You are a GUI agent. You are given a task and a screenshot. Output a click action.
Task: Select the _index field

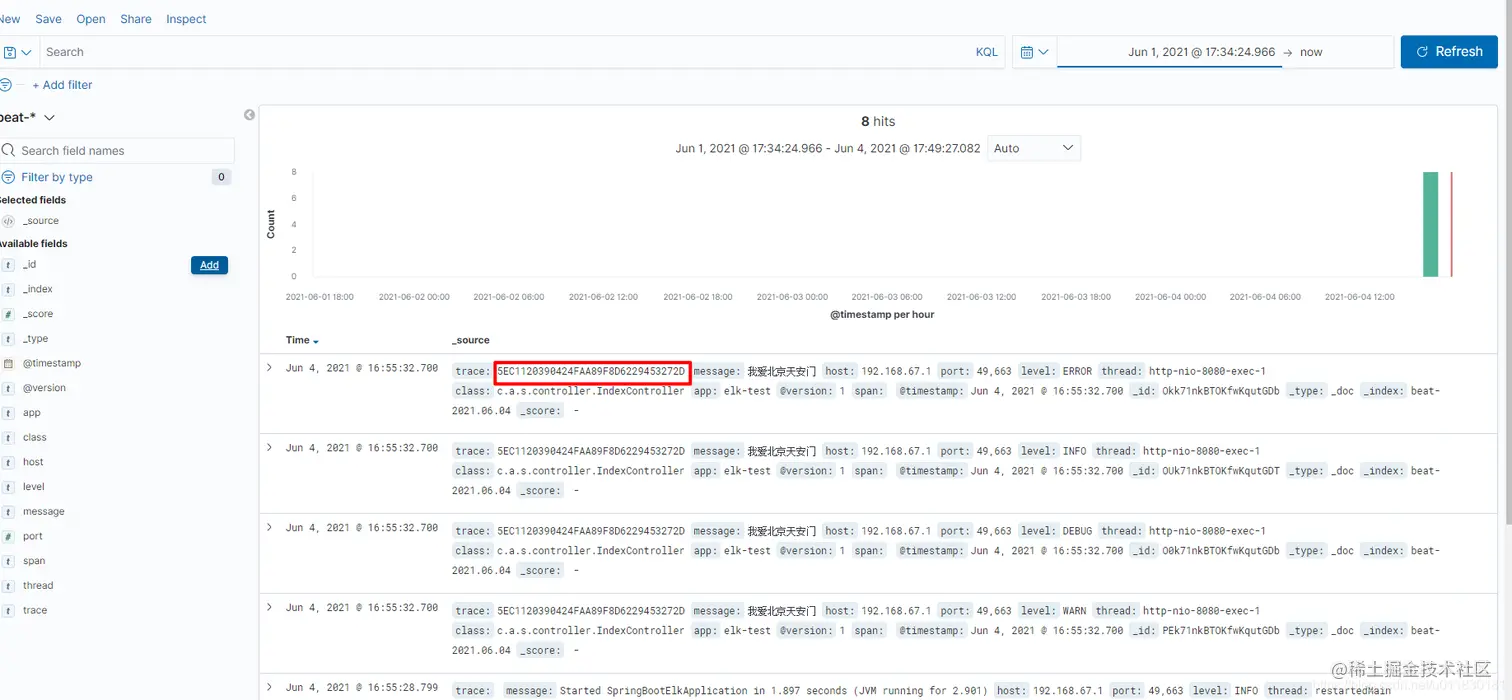(38, 289)
